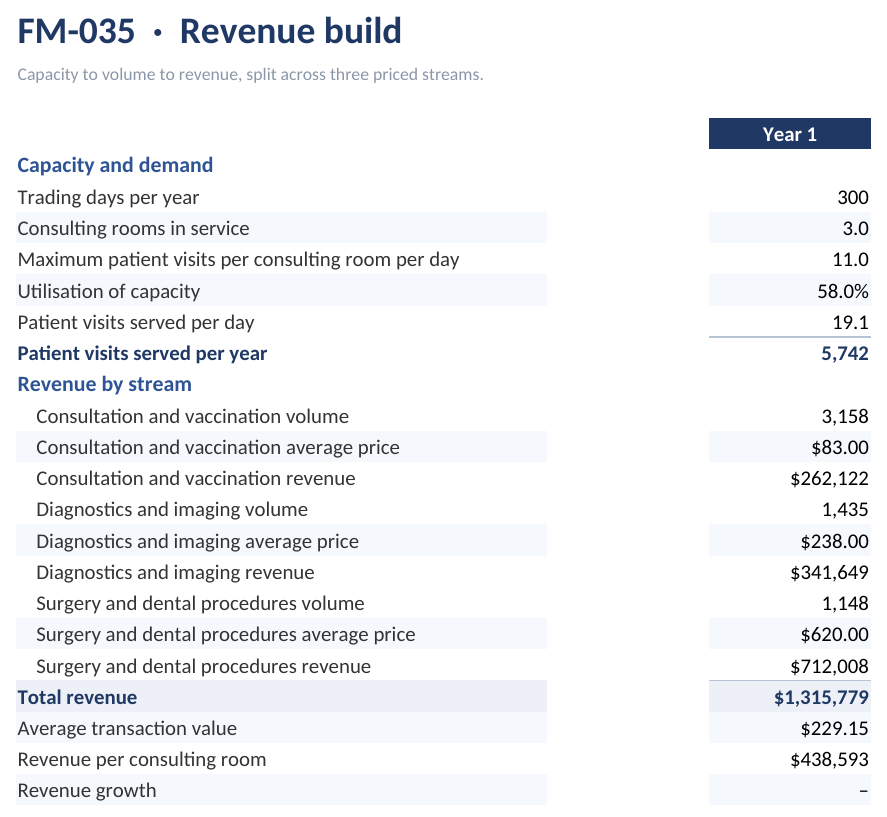Select 'Diagnostics and imaging volume' label

[172, 510]
